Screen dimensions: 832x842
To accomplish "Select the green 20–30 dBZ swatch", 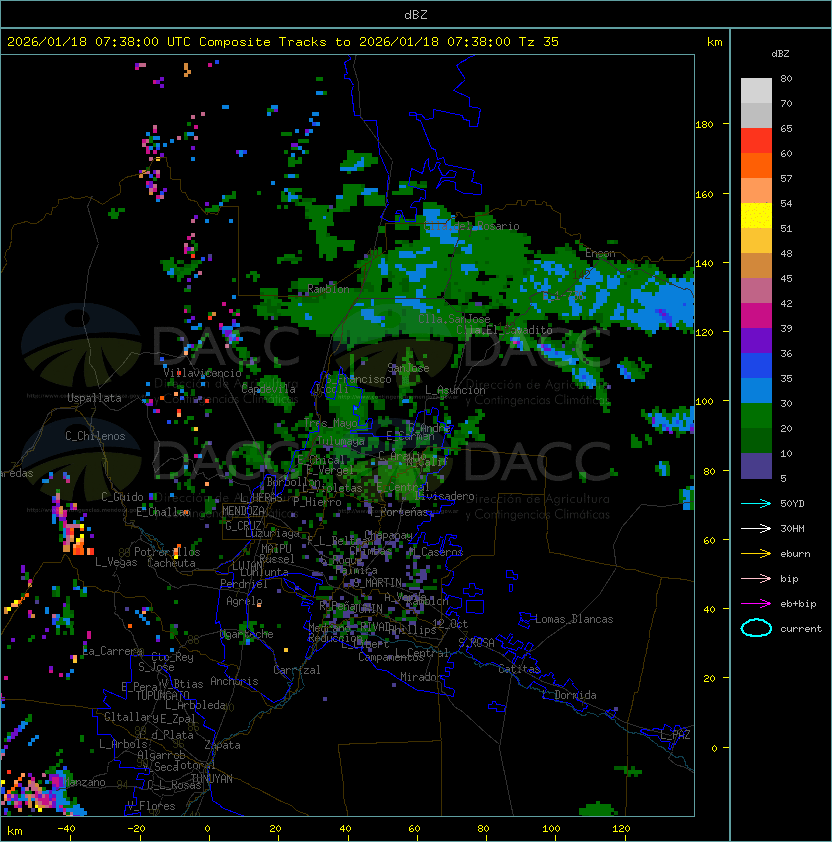I will [x=756, y=416].
